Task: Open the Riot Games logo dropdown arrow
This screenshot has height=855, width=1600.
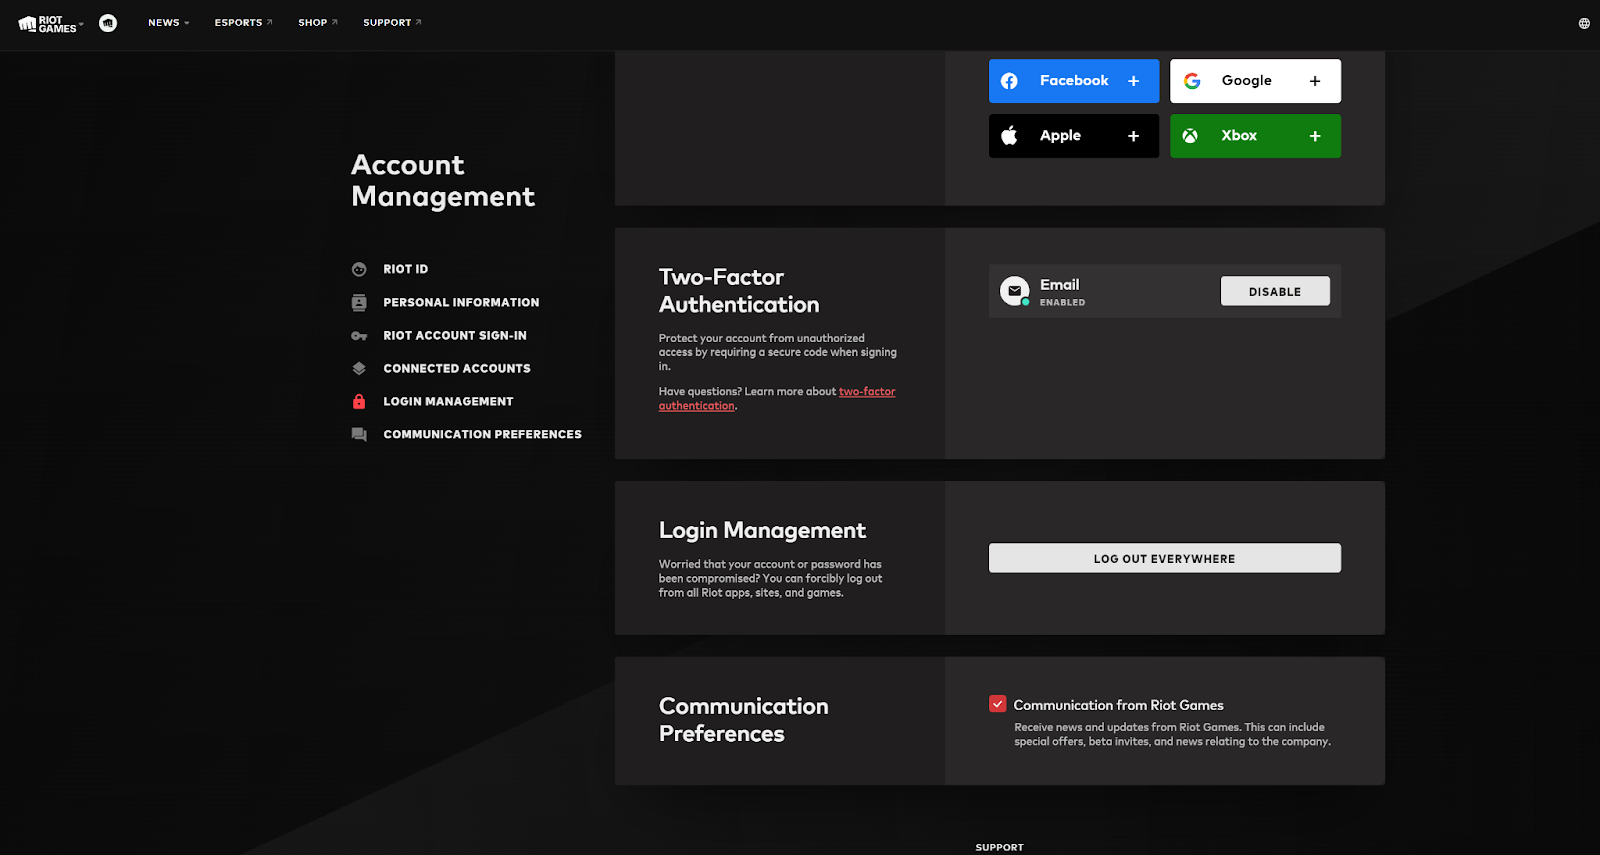Action: click(81, 24)
